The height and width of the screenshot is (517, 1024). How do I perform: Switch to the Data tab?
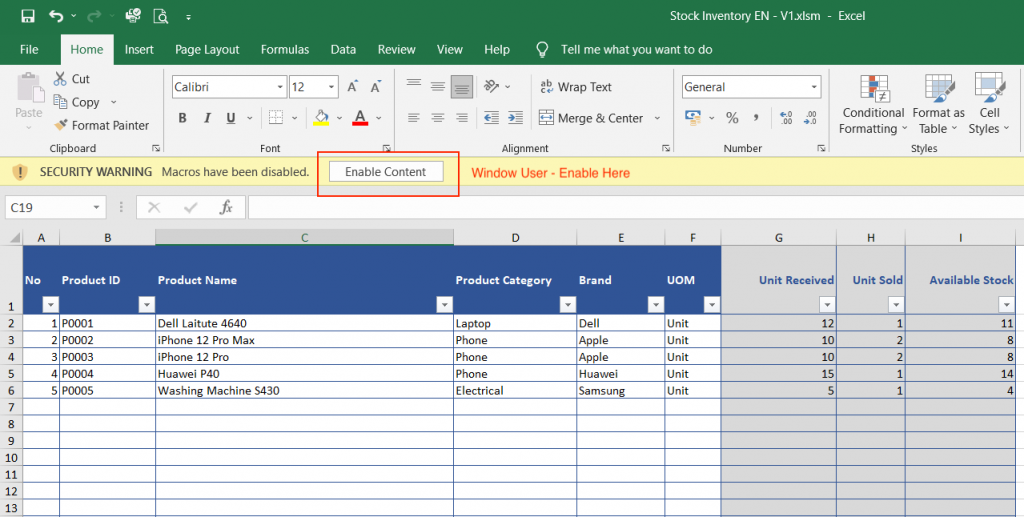[x=343, y=50]
